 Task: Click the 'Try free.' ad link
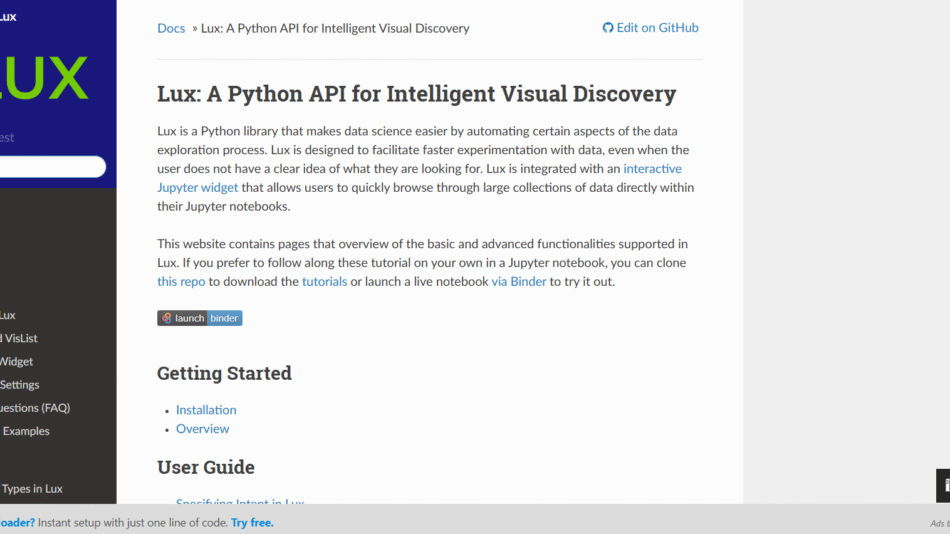(x=252, y=522)
